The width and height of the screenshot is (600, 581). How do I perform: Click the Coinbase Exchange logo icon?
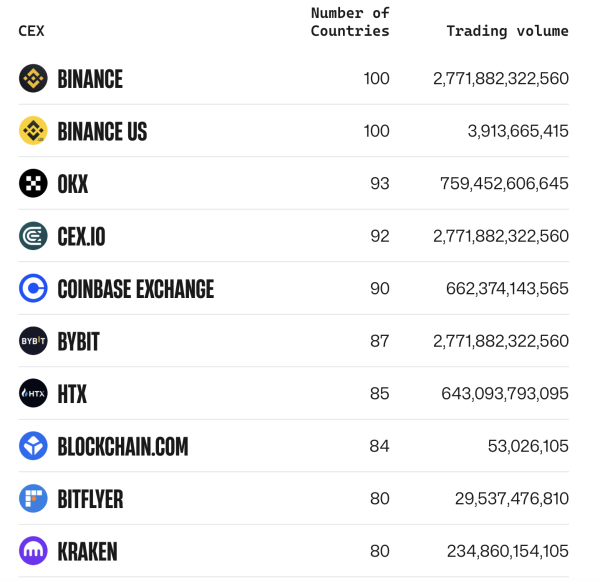click(33, 289)
